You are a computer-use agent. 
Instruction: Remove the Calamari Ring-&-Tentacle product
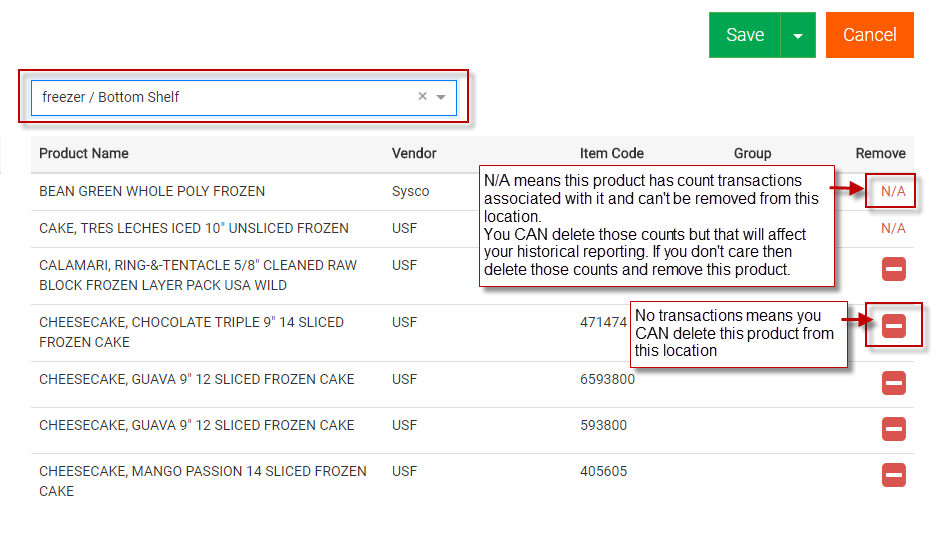tap(893, 269)
